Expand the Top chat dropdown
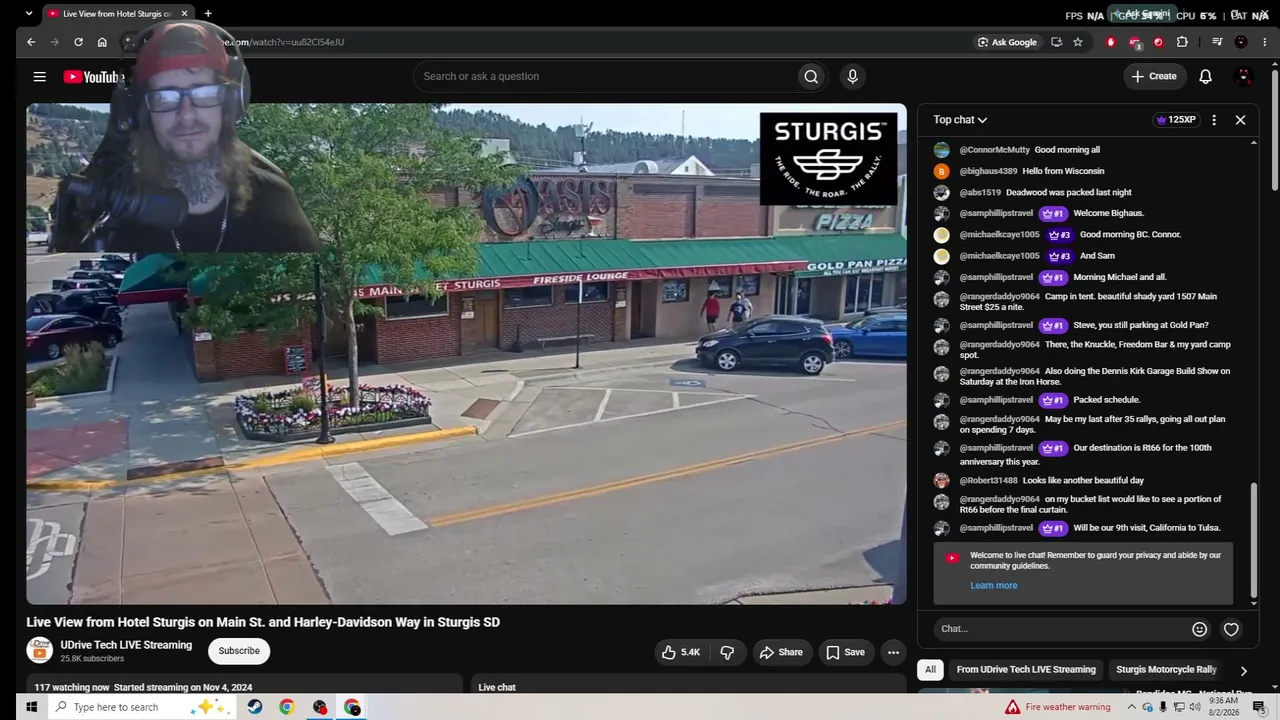The image size is (1280, 720). (x=960, y=120)
